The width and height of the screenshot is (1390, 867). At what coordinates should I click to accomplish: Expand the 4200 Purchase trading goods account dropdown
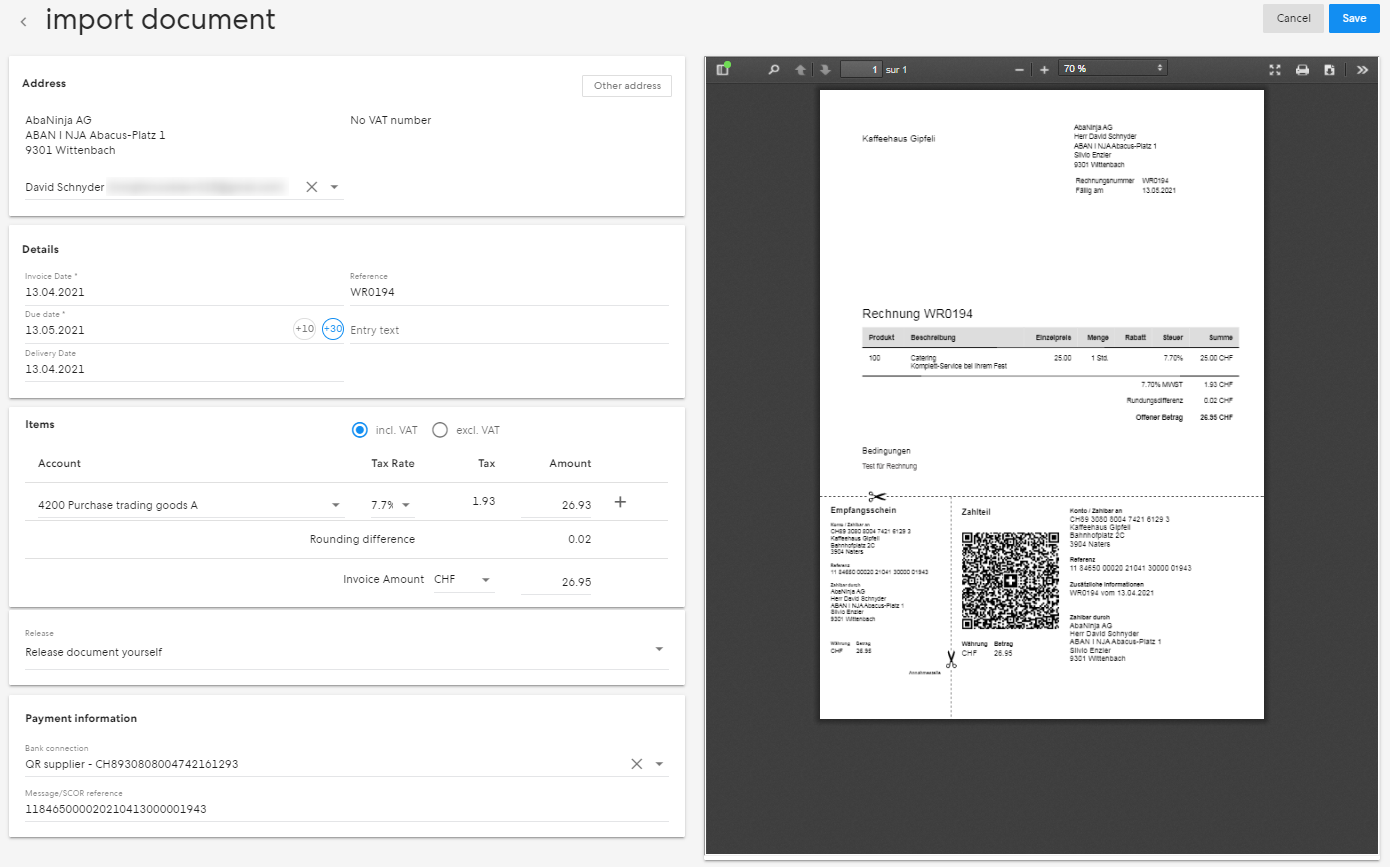336,505
